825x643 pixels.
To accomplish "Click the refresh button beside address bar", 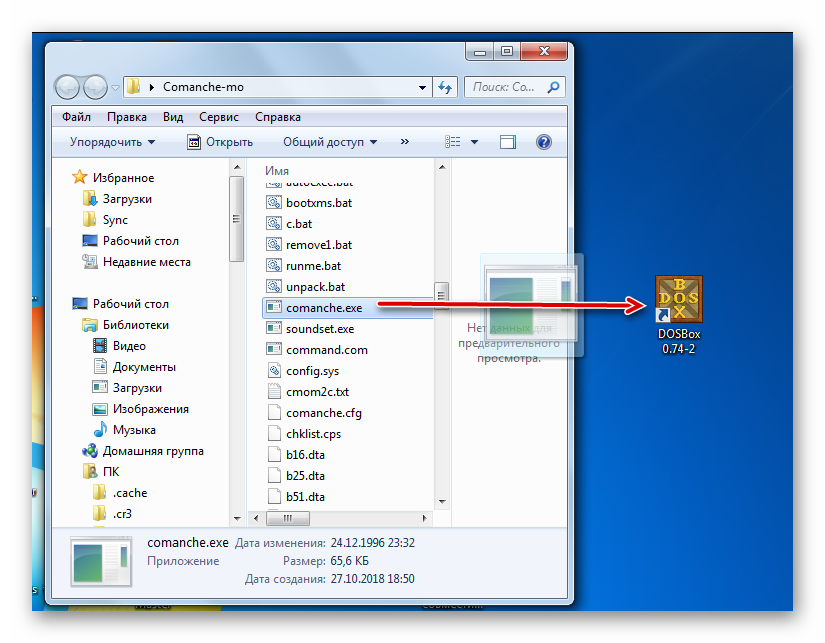I will click(x=446, y=87).
